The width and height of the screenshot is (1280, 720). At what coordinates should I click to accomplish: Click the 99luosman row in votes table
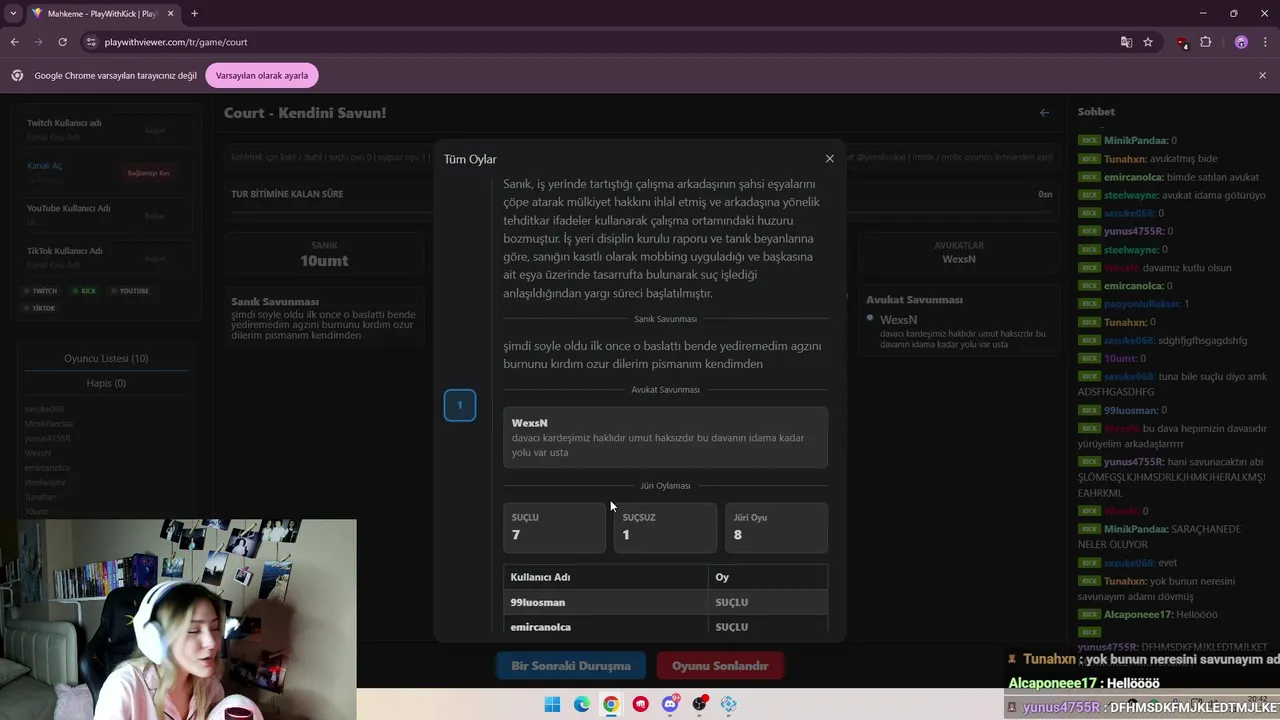click(666, 602)
